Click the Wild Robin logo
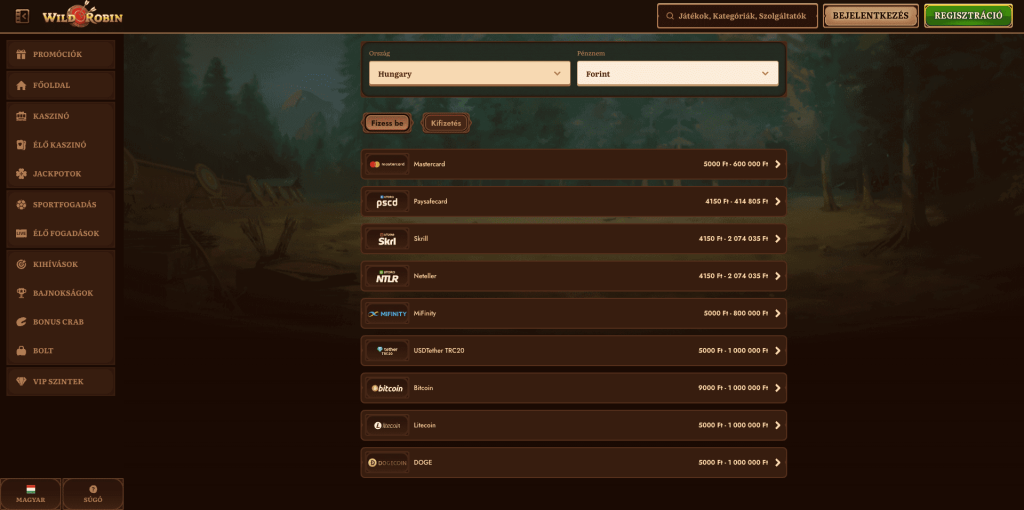This screenshot has width=1024, height=510. point(80,16)
